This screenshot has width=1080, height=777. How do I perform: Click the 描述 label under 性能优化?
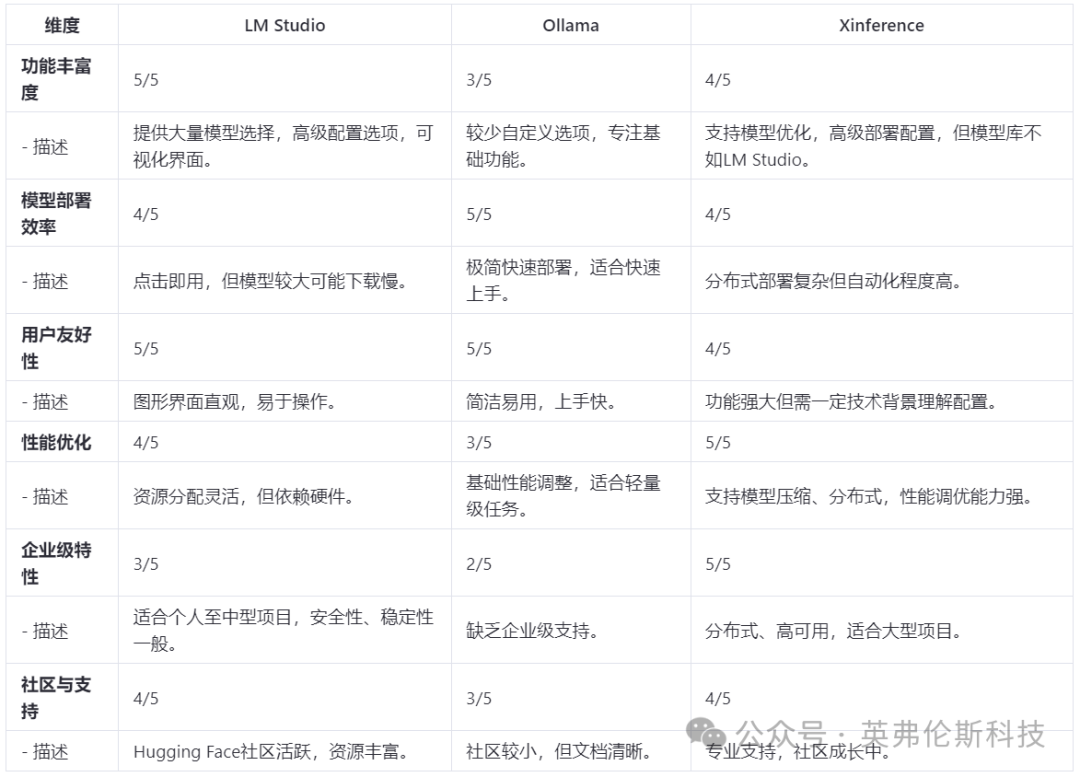(45, 496)
